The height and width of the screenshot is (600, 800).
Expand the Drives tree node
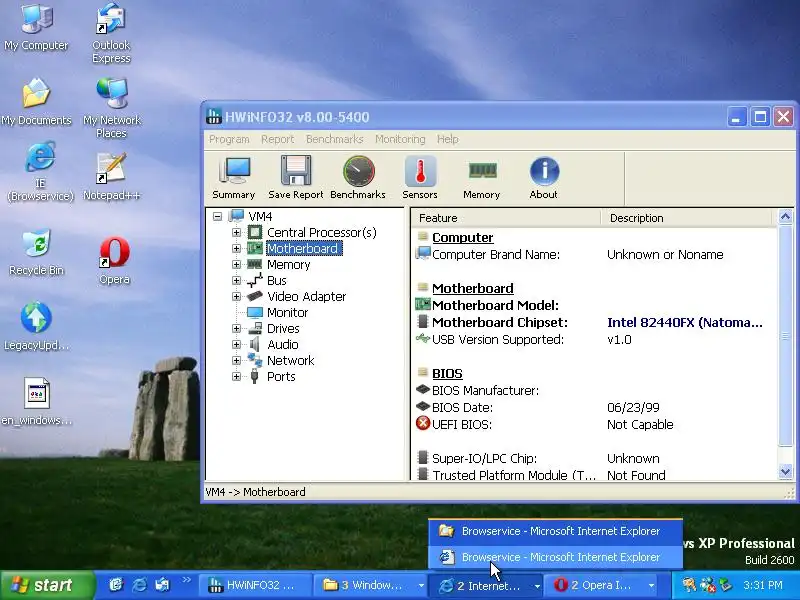pyautogui.click(x=236, y=329)
